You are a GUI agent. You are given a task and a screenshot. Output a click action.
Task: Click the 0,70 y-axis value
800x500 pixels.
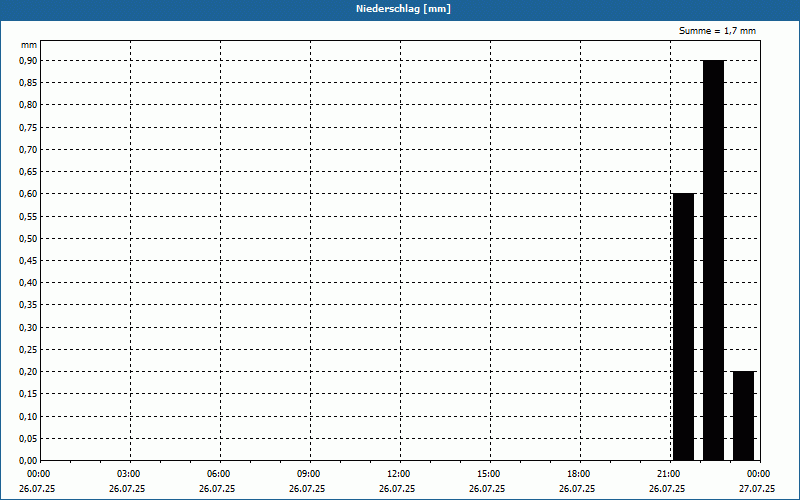coord(28,149)
